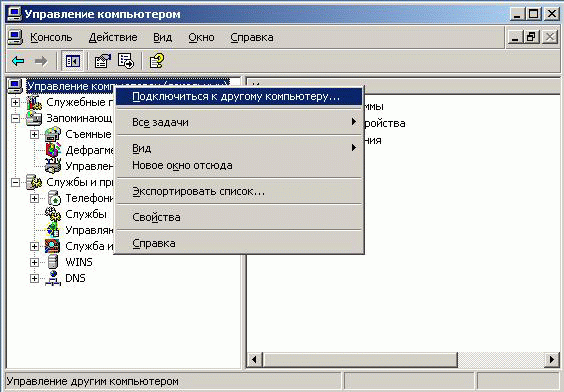Screen dimensions: 564x392
Task: Open the Вид menu in menu bar
Action: point(163,37)
